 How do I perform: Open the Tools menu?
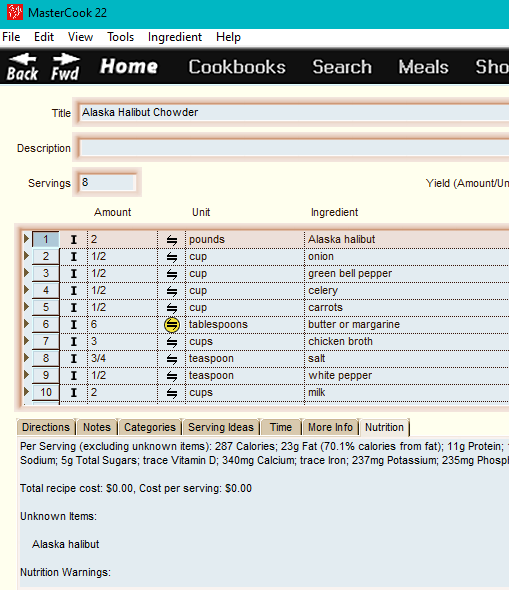120,37
